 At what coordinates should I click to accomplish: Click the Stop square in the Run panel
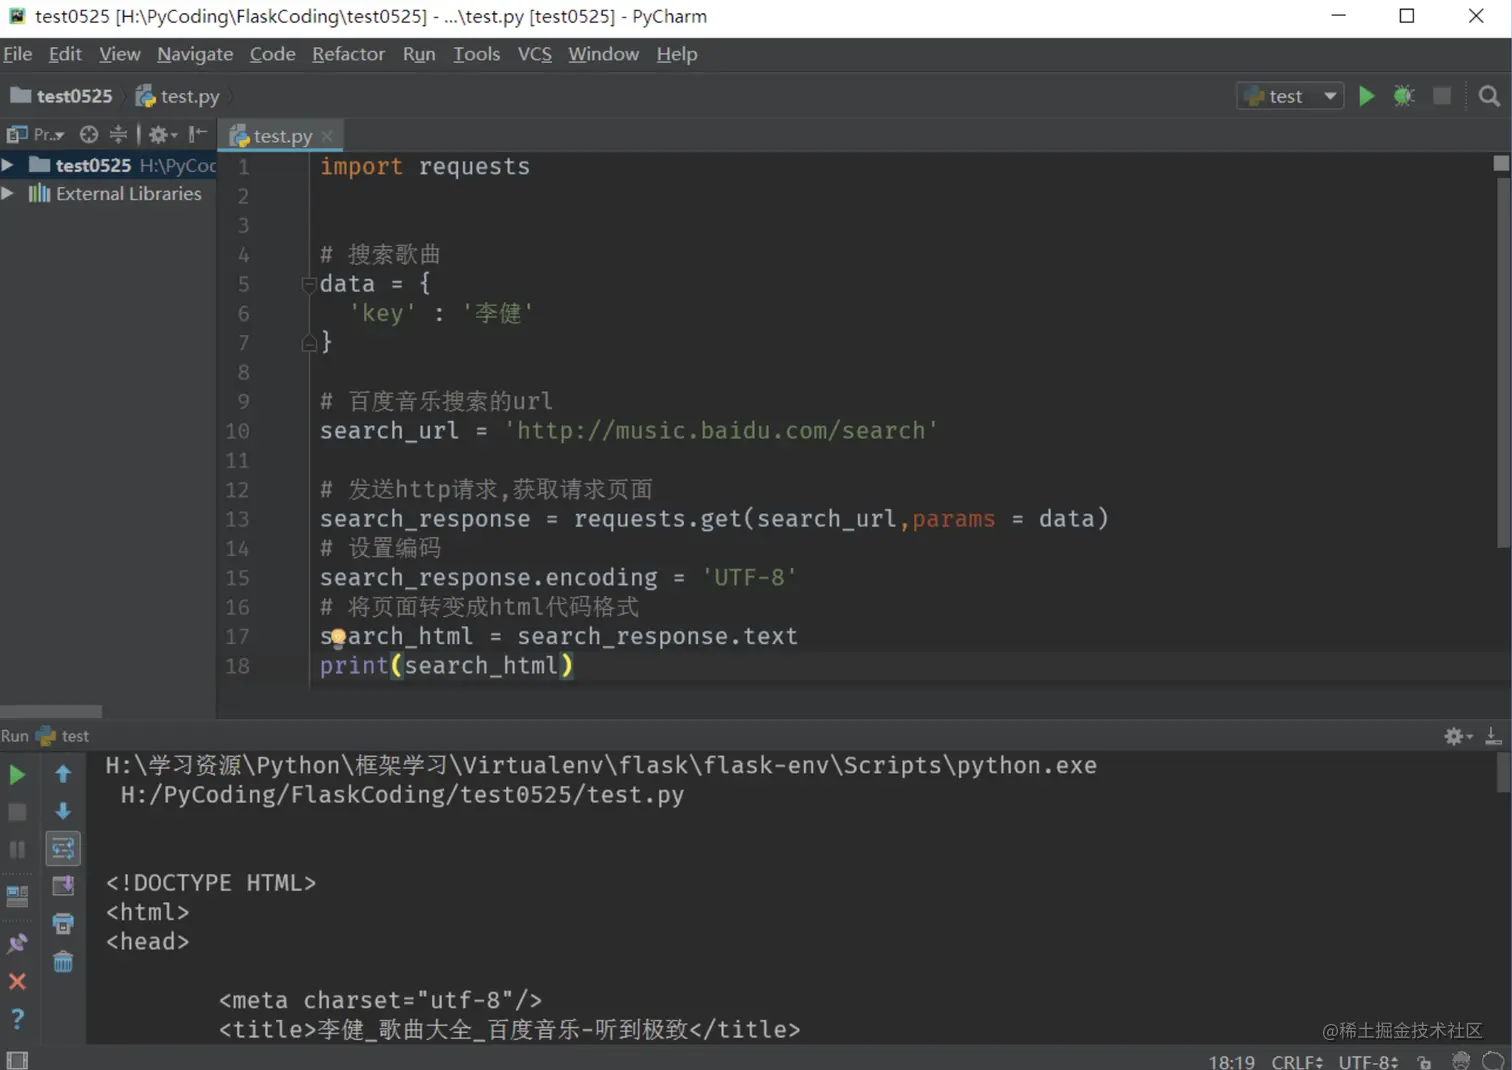coord(17,812)
